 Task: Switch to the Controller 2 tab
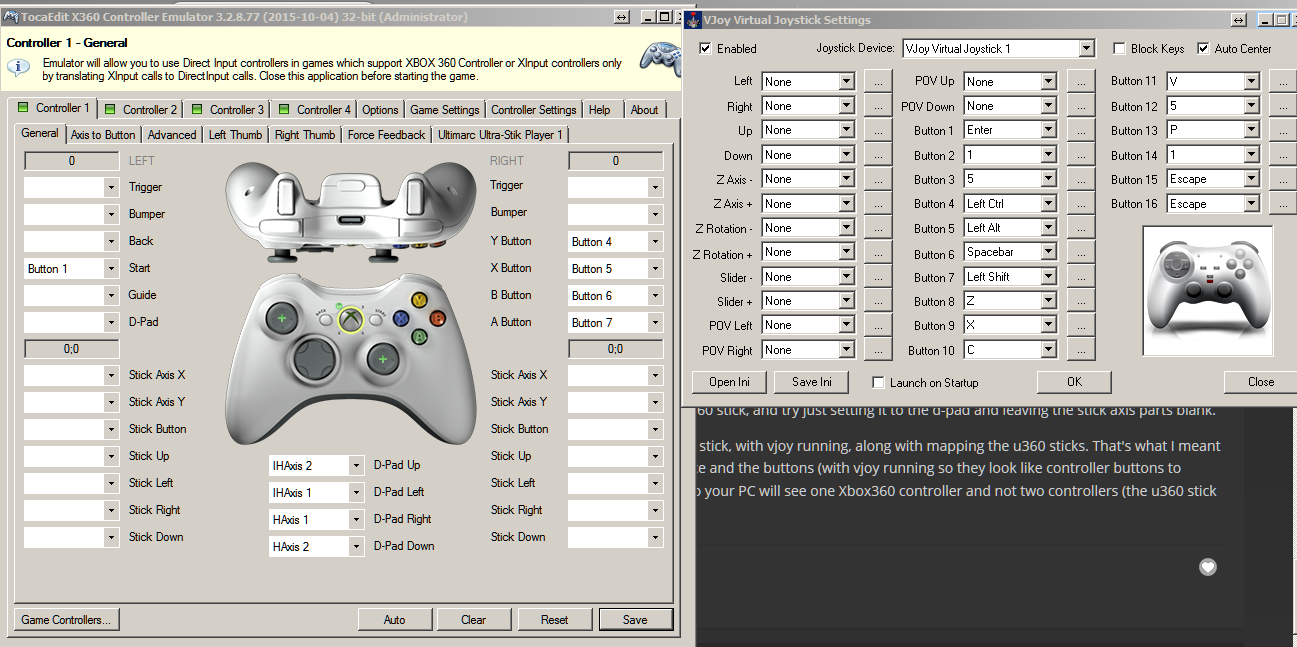[x=141, y=109]
